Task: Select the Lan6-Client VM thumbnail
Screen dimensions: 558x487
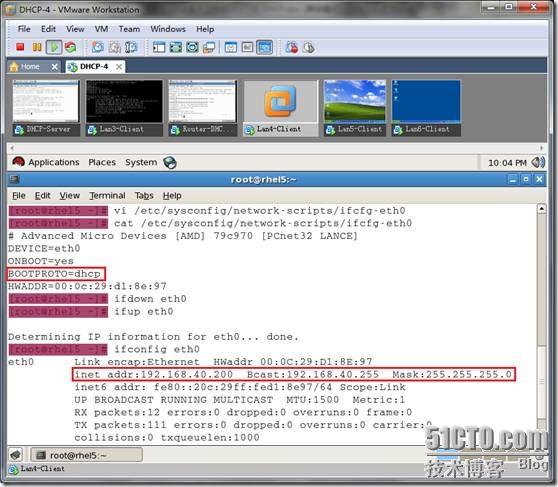Action: [x=426, y=108]
